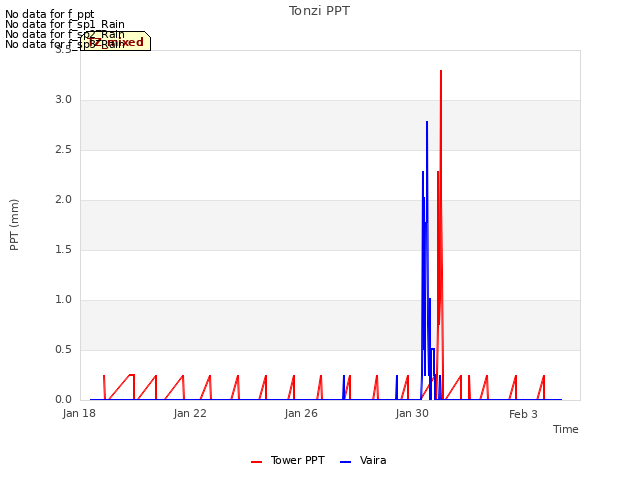Toggle the Tower PPT legend entry
The height and width of the screenshot is (480, 640).
288,460
